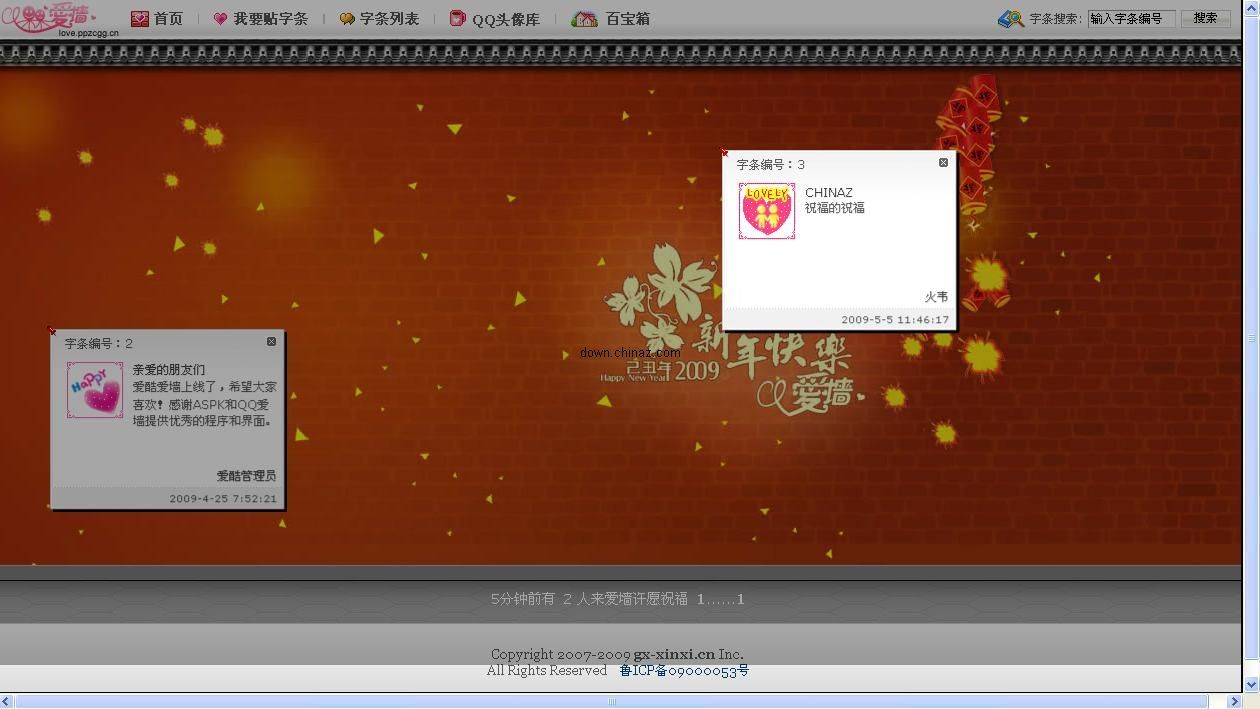1260x709 pixels.
Task: Click the 字条列表 chat bubbles icon
Action: [x=347, y=19]
